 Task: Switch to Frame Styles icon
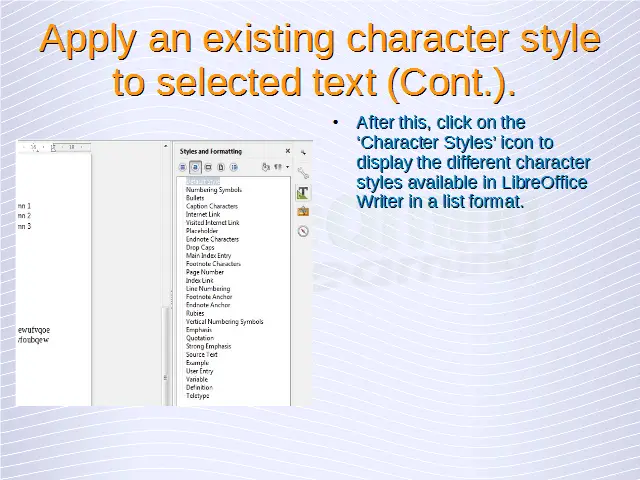click(208, 167)
